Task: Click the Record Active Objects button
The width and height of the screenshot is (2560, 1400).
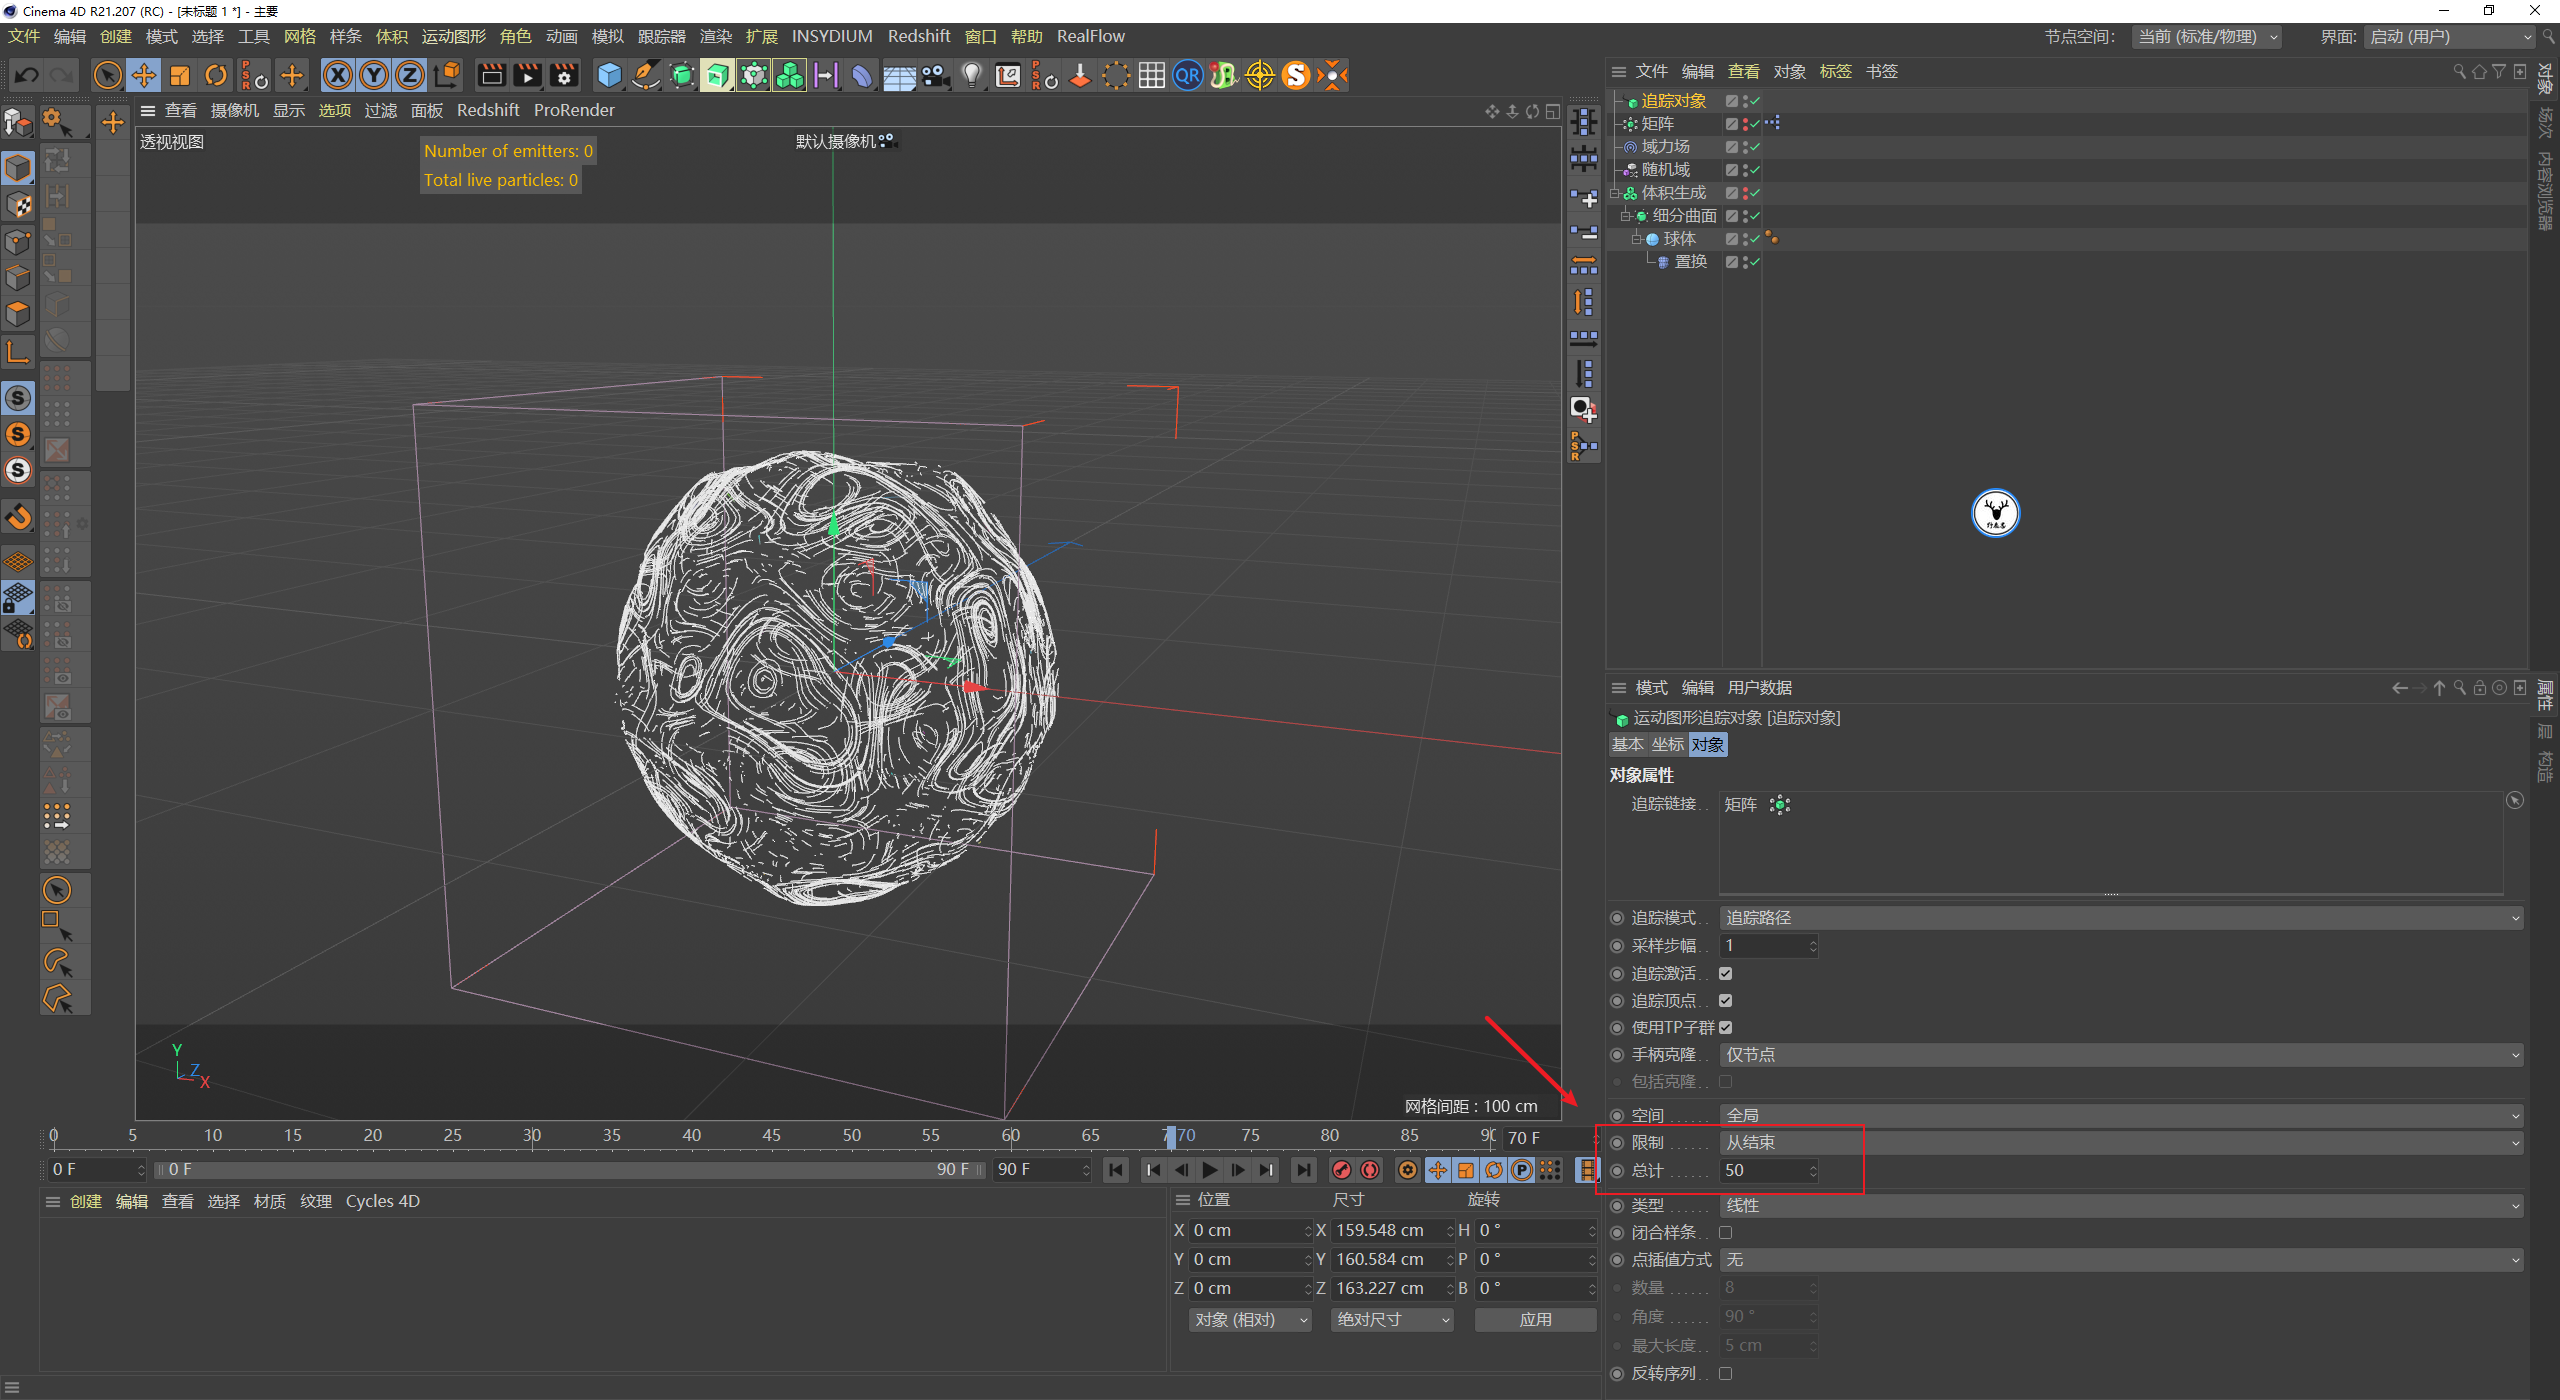Action: (x=1342, y=1170)
